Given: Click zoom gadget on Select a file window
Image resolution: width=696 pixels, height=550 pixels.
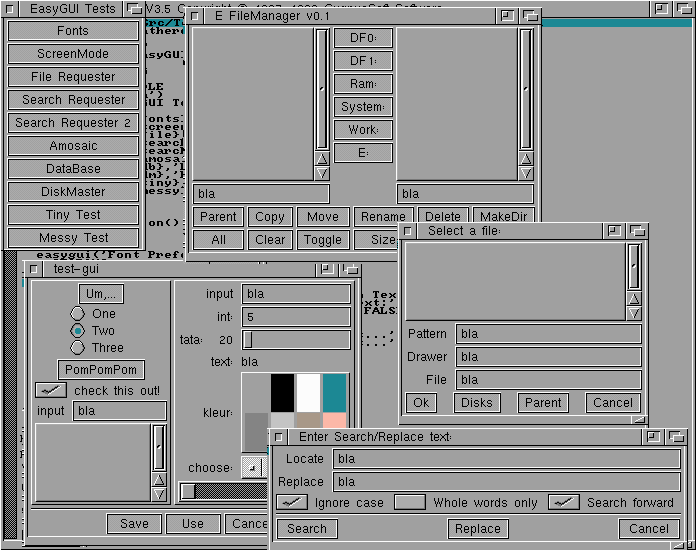Looking at the screenshot, I should tap(615, 231).
